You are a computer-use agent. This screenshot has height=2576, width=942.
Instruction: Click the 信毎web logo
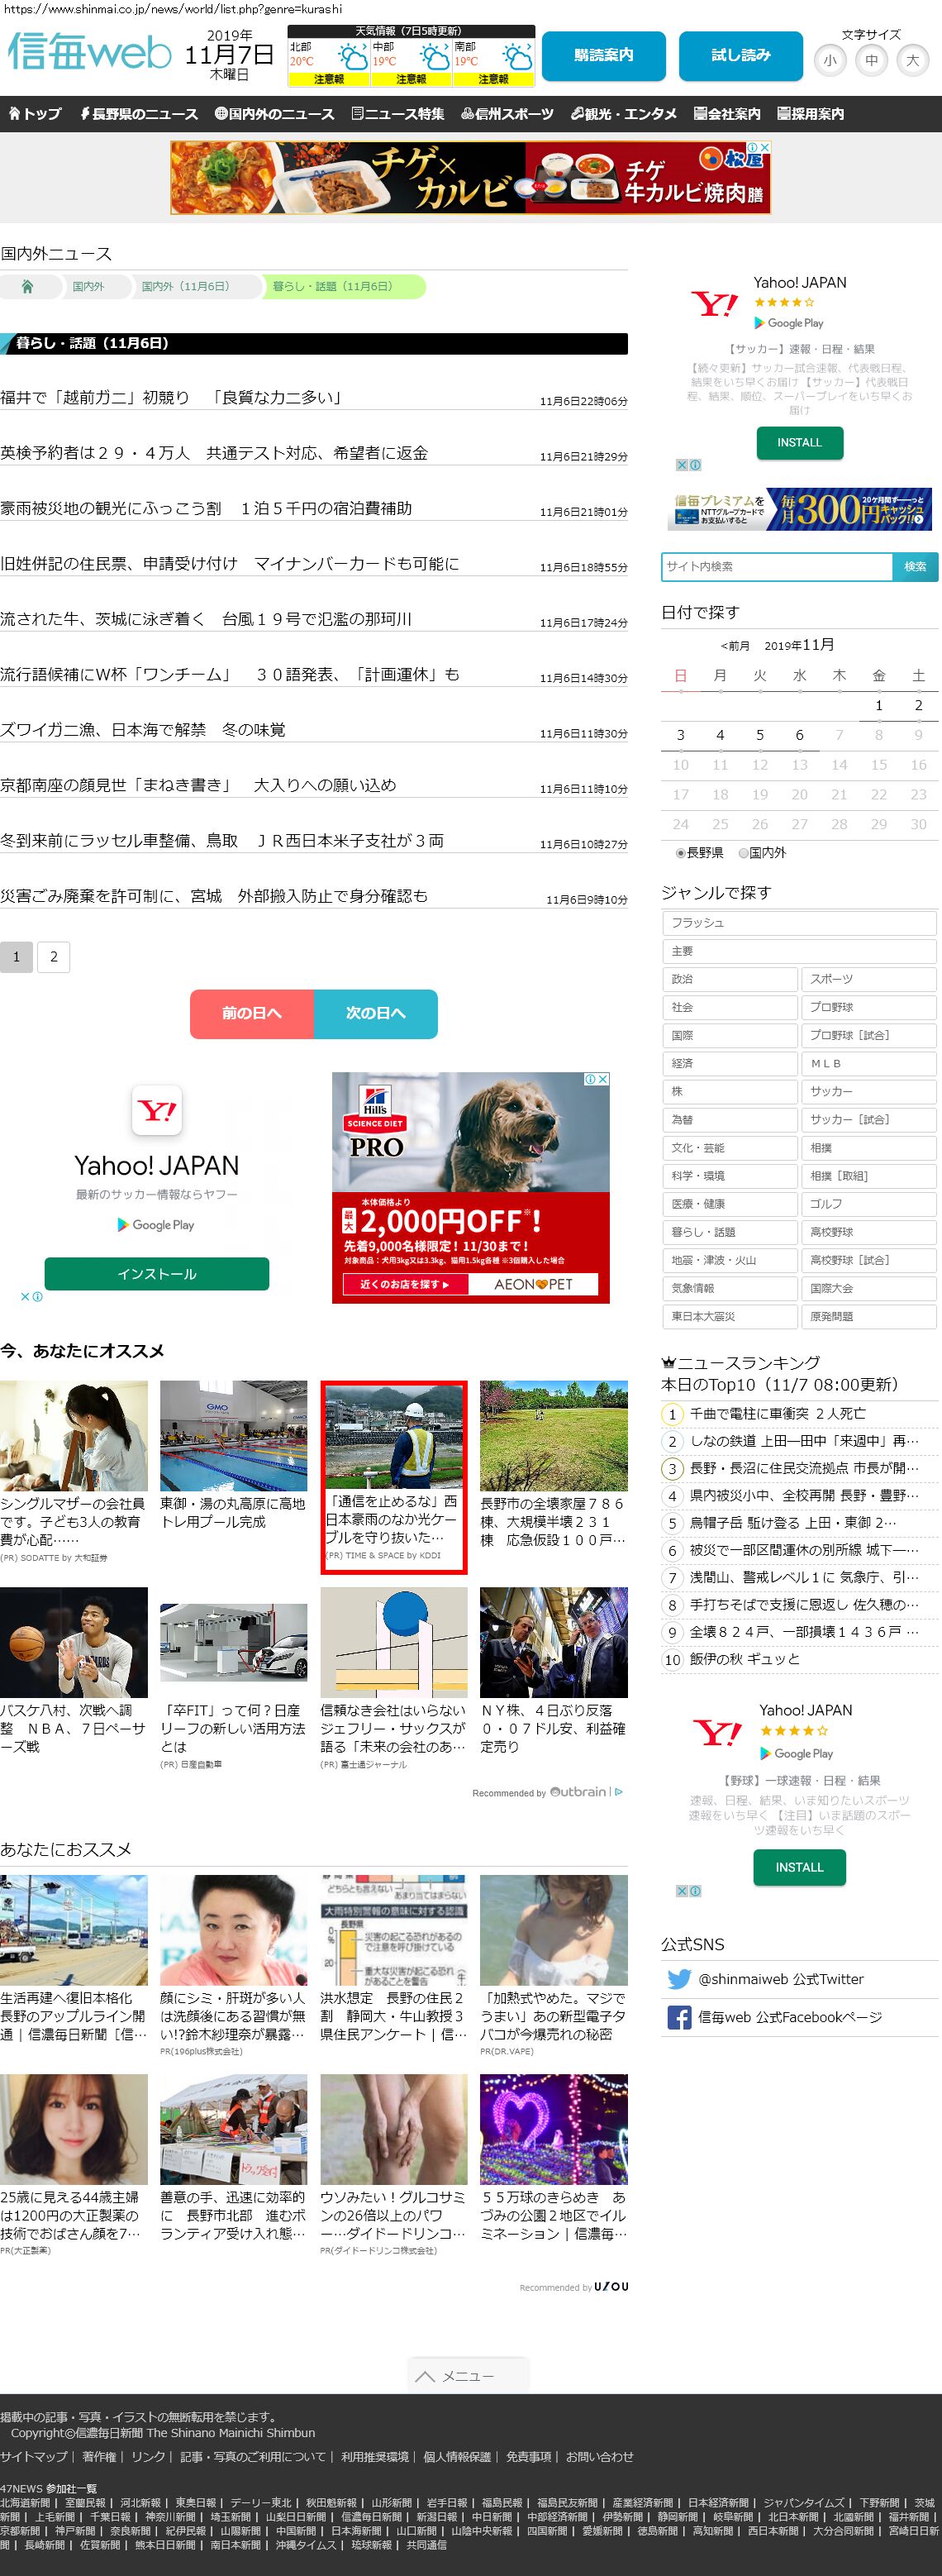pyautogui.click(x=90, y=53)
